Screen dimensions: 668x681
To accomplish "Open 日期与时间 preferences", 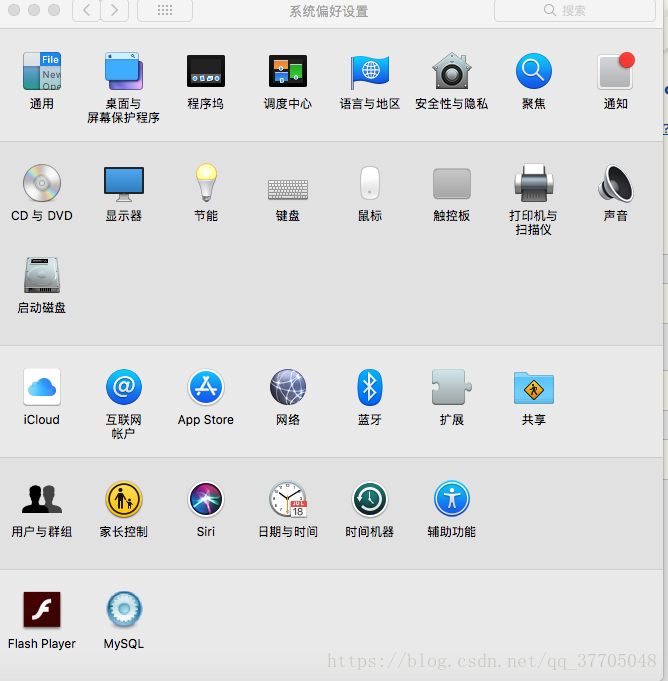I will [x=288, y=499].
